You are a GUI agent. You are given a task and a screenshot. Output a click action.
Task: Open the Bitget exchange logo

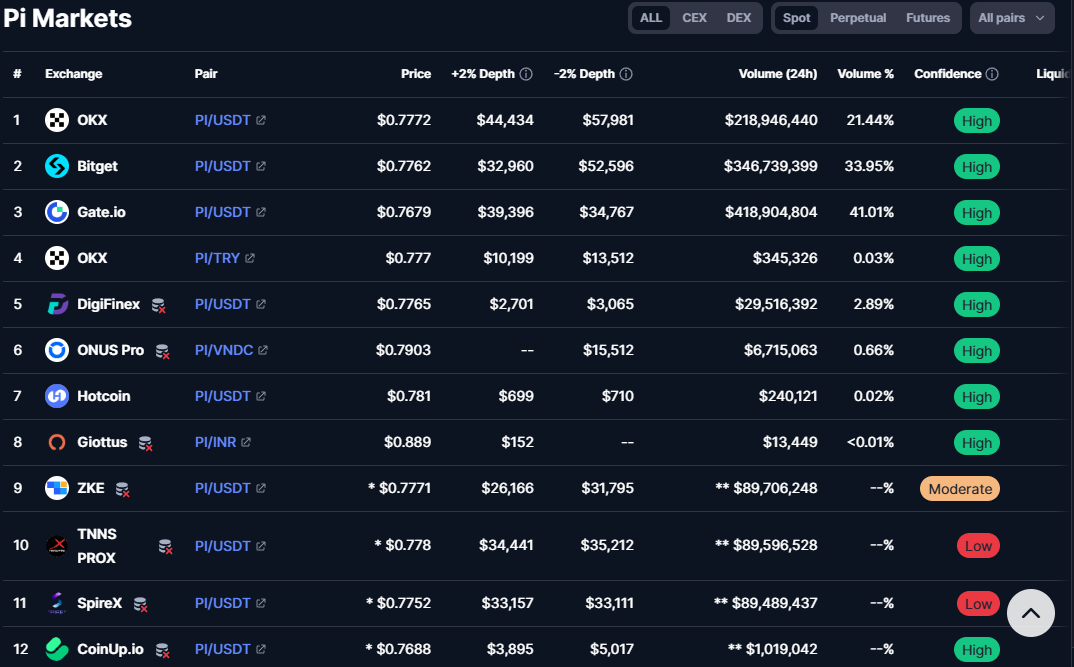tap(57, 166)
